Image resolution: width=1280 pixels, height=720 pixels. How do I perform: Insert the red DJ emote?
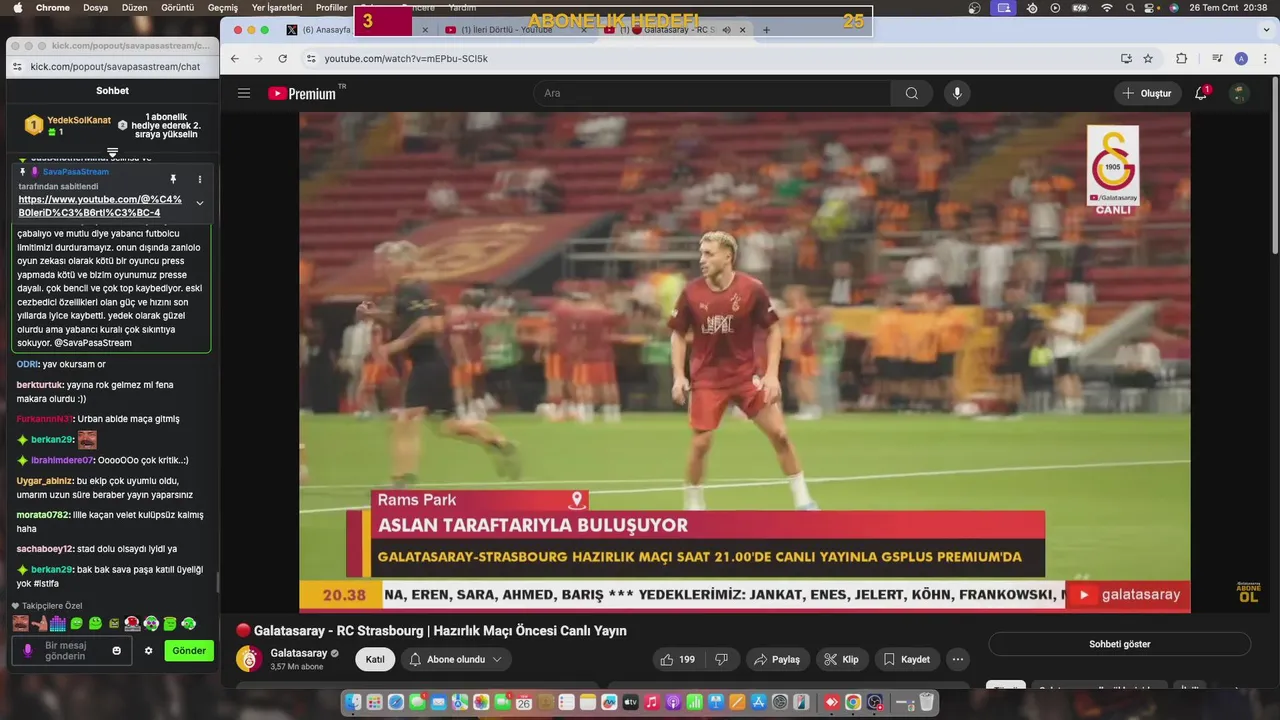(x=132, y=624)
